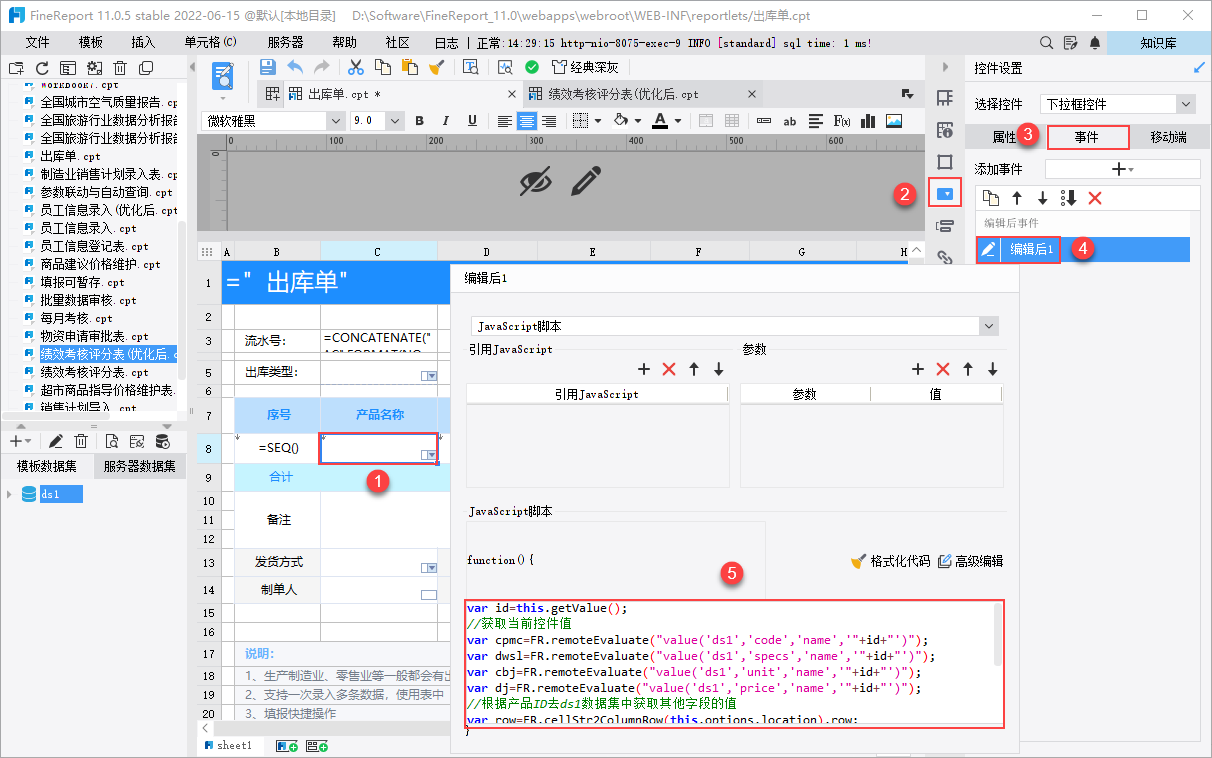Click the Save icon in the toolbar
1212x758 pixels.
click(268, 67)
